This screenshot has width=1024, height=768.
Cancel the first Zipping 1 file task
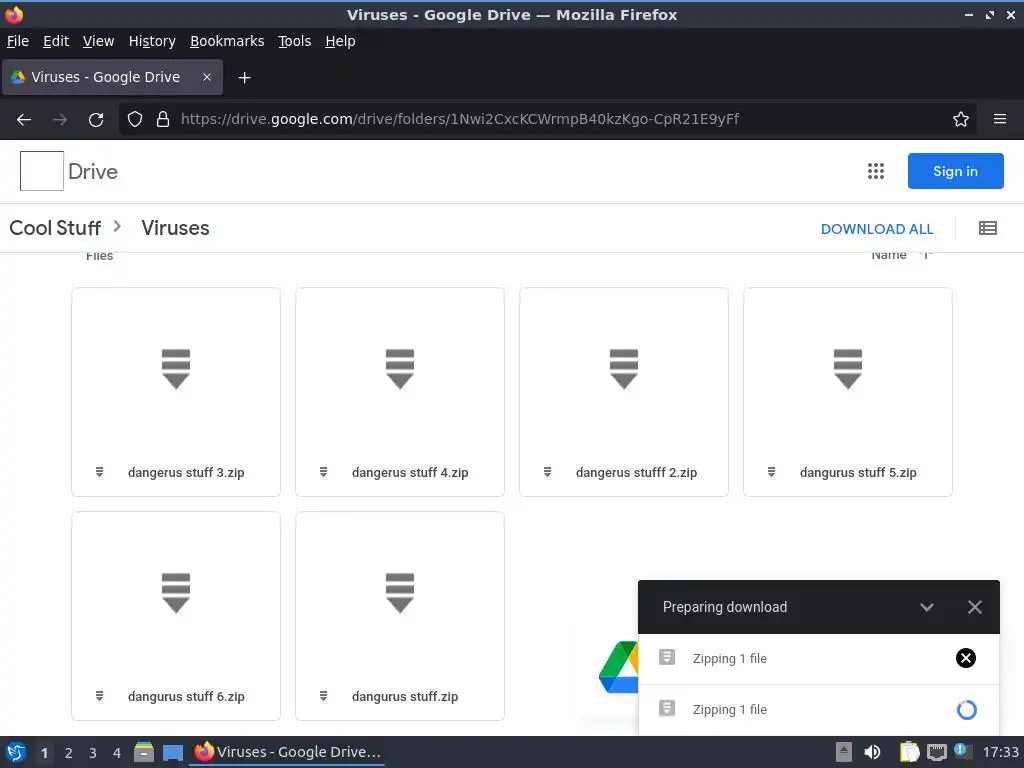coord(965,658)
